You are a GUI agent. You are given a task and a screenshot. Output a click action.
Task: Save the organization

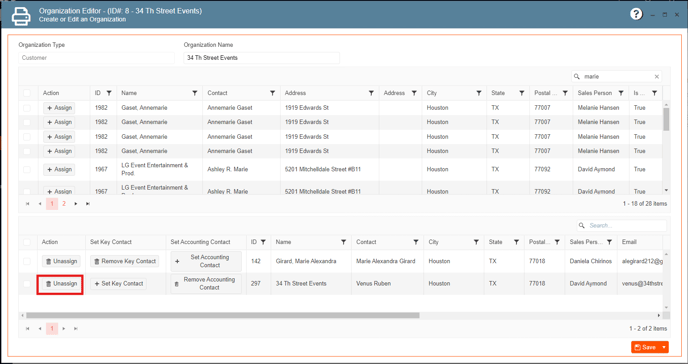[x=645, y=347]
